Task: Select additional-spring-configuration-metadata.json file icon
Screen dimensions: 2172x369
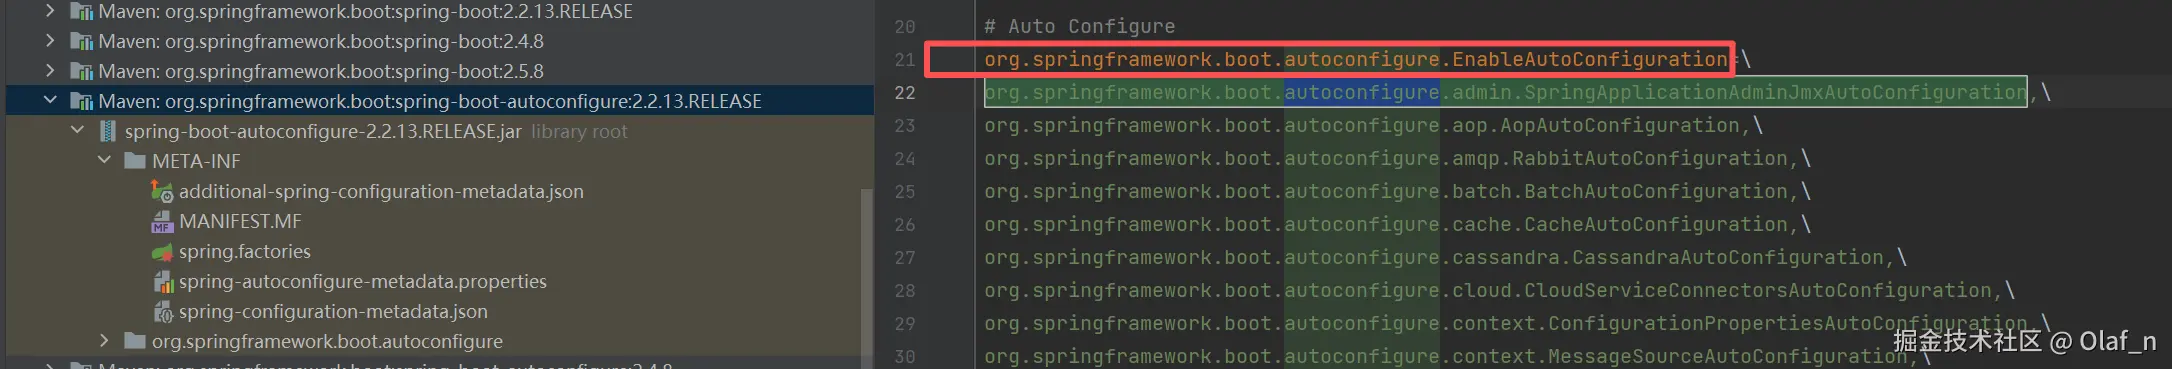Action: click(x=162, y=191)
